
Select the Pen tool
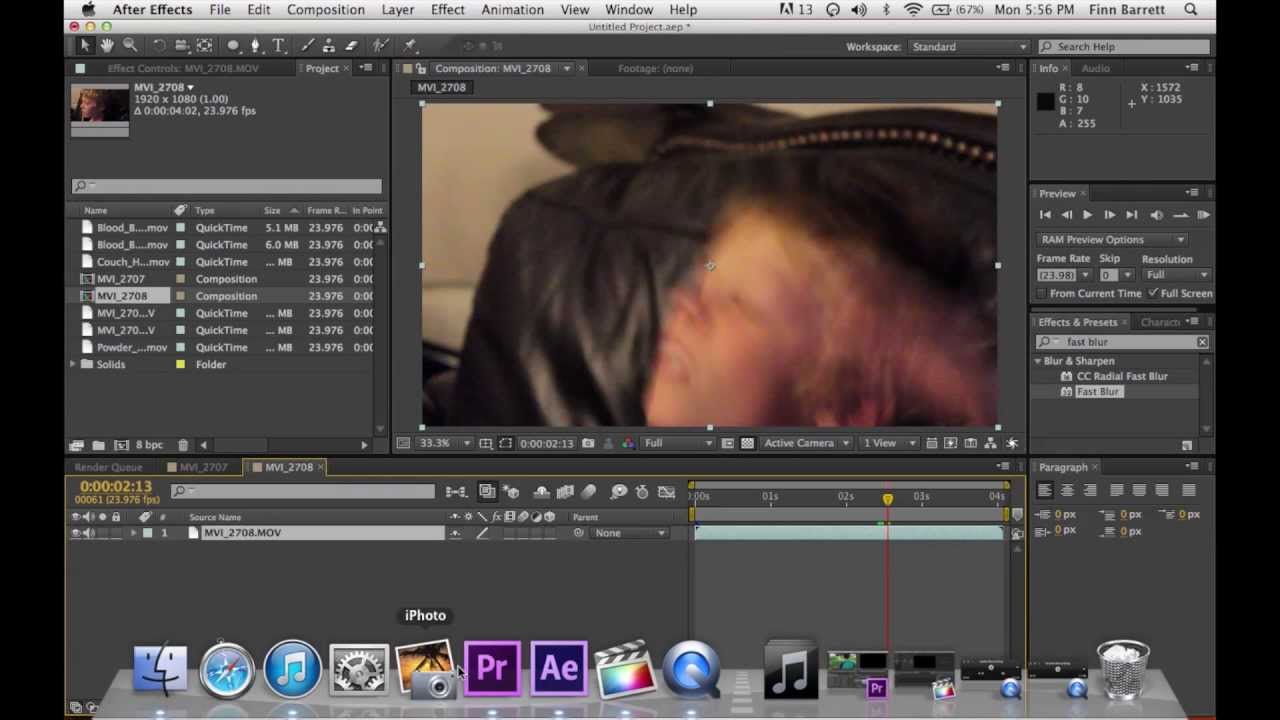(x=256, y=46)
